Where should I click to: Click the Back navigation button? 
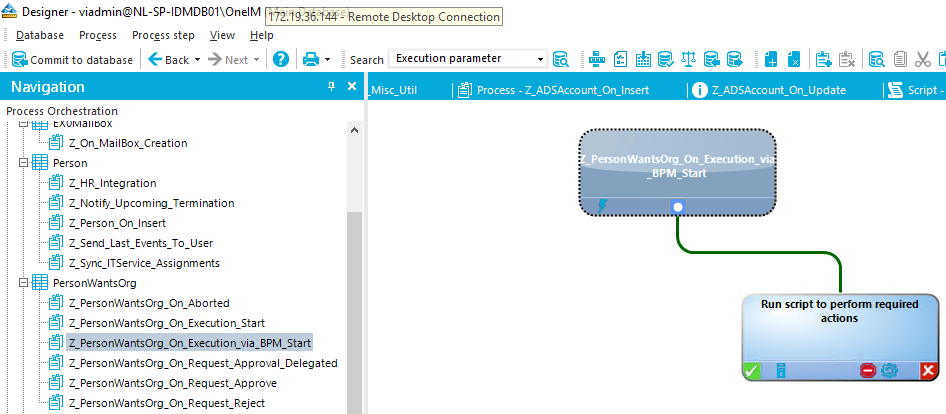(169, 60)
